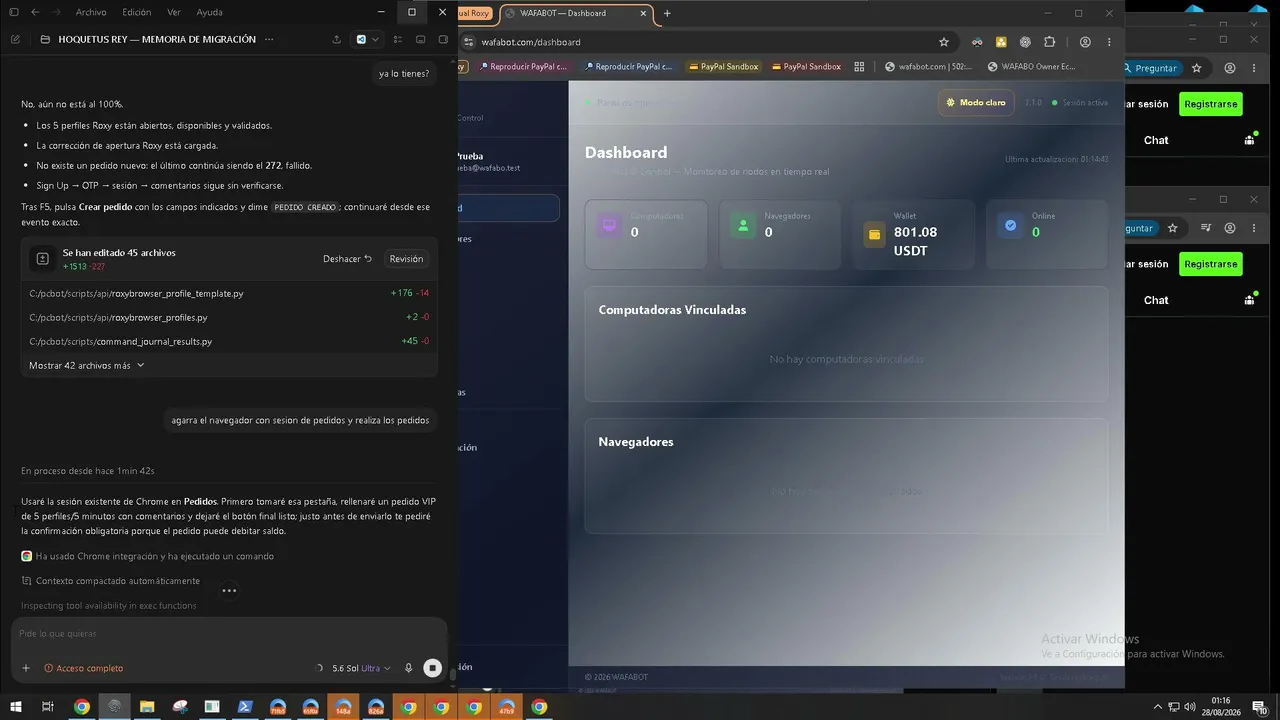Click the Pide lo que quieras input
The image size is (1280, 720).
tap(228, 633)
